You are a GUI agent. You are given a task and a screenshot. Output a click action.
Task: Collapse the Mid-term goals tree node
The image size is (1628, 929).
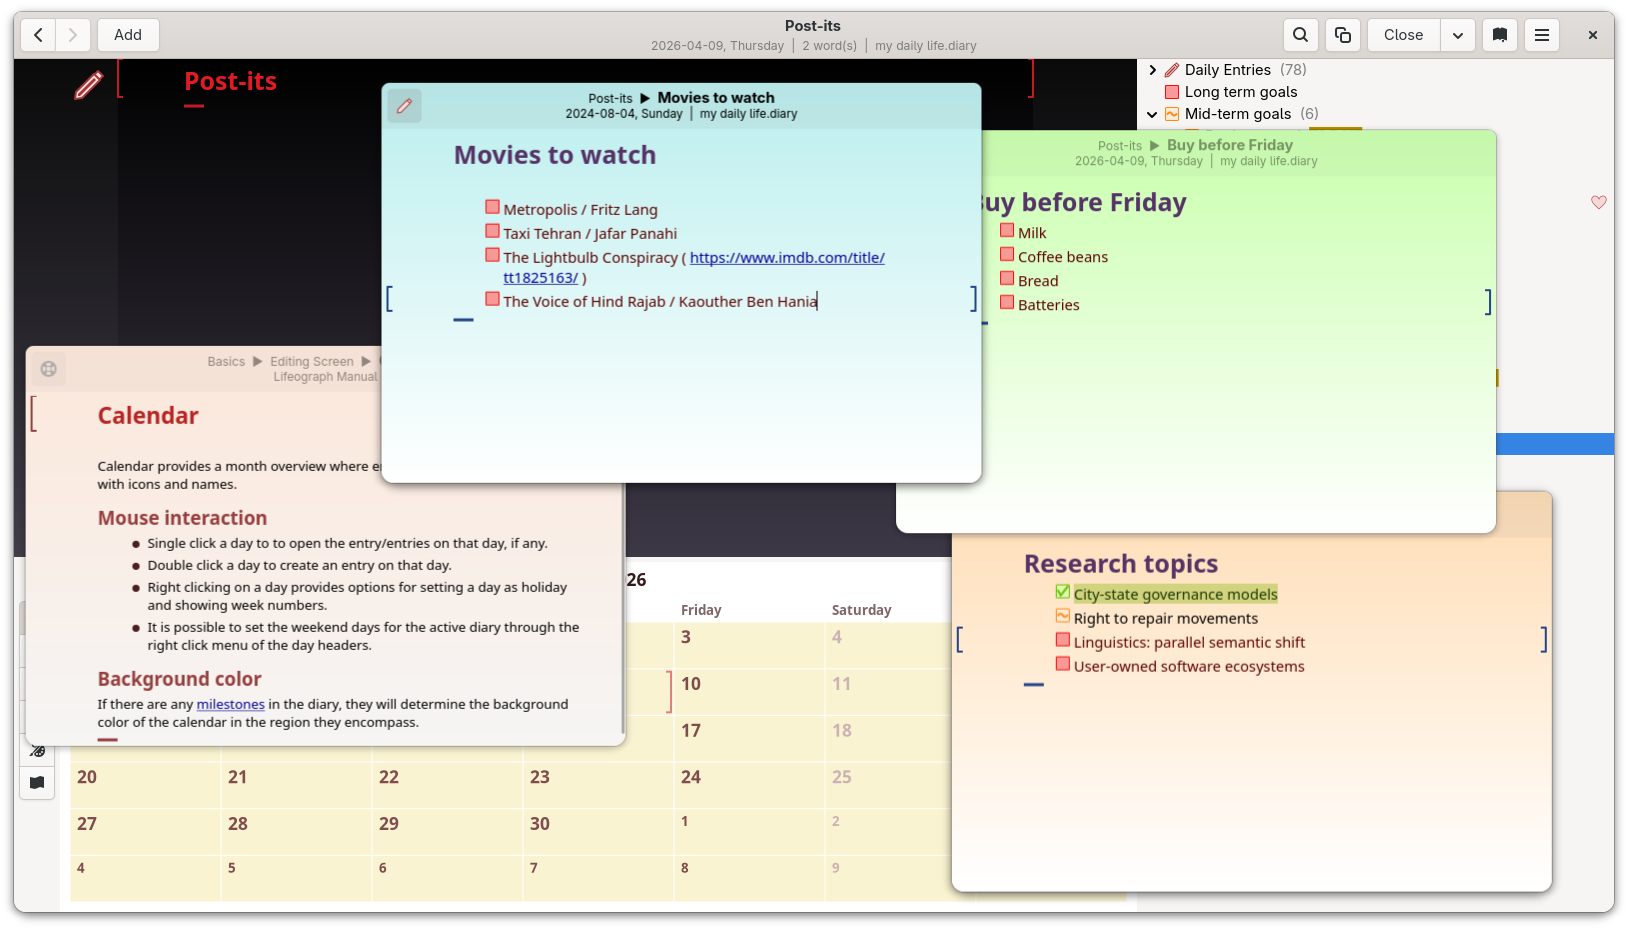(1152, 114)
